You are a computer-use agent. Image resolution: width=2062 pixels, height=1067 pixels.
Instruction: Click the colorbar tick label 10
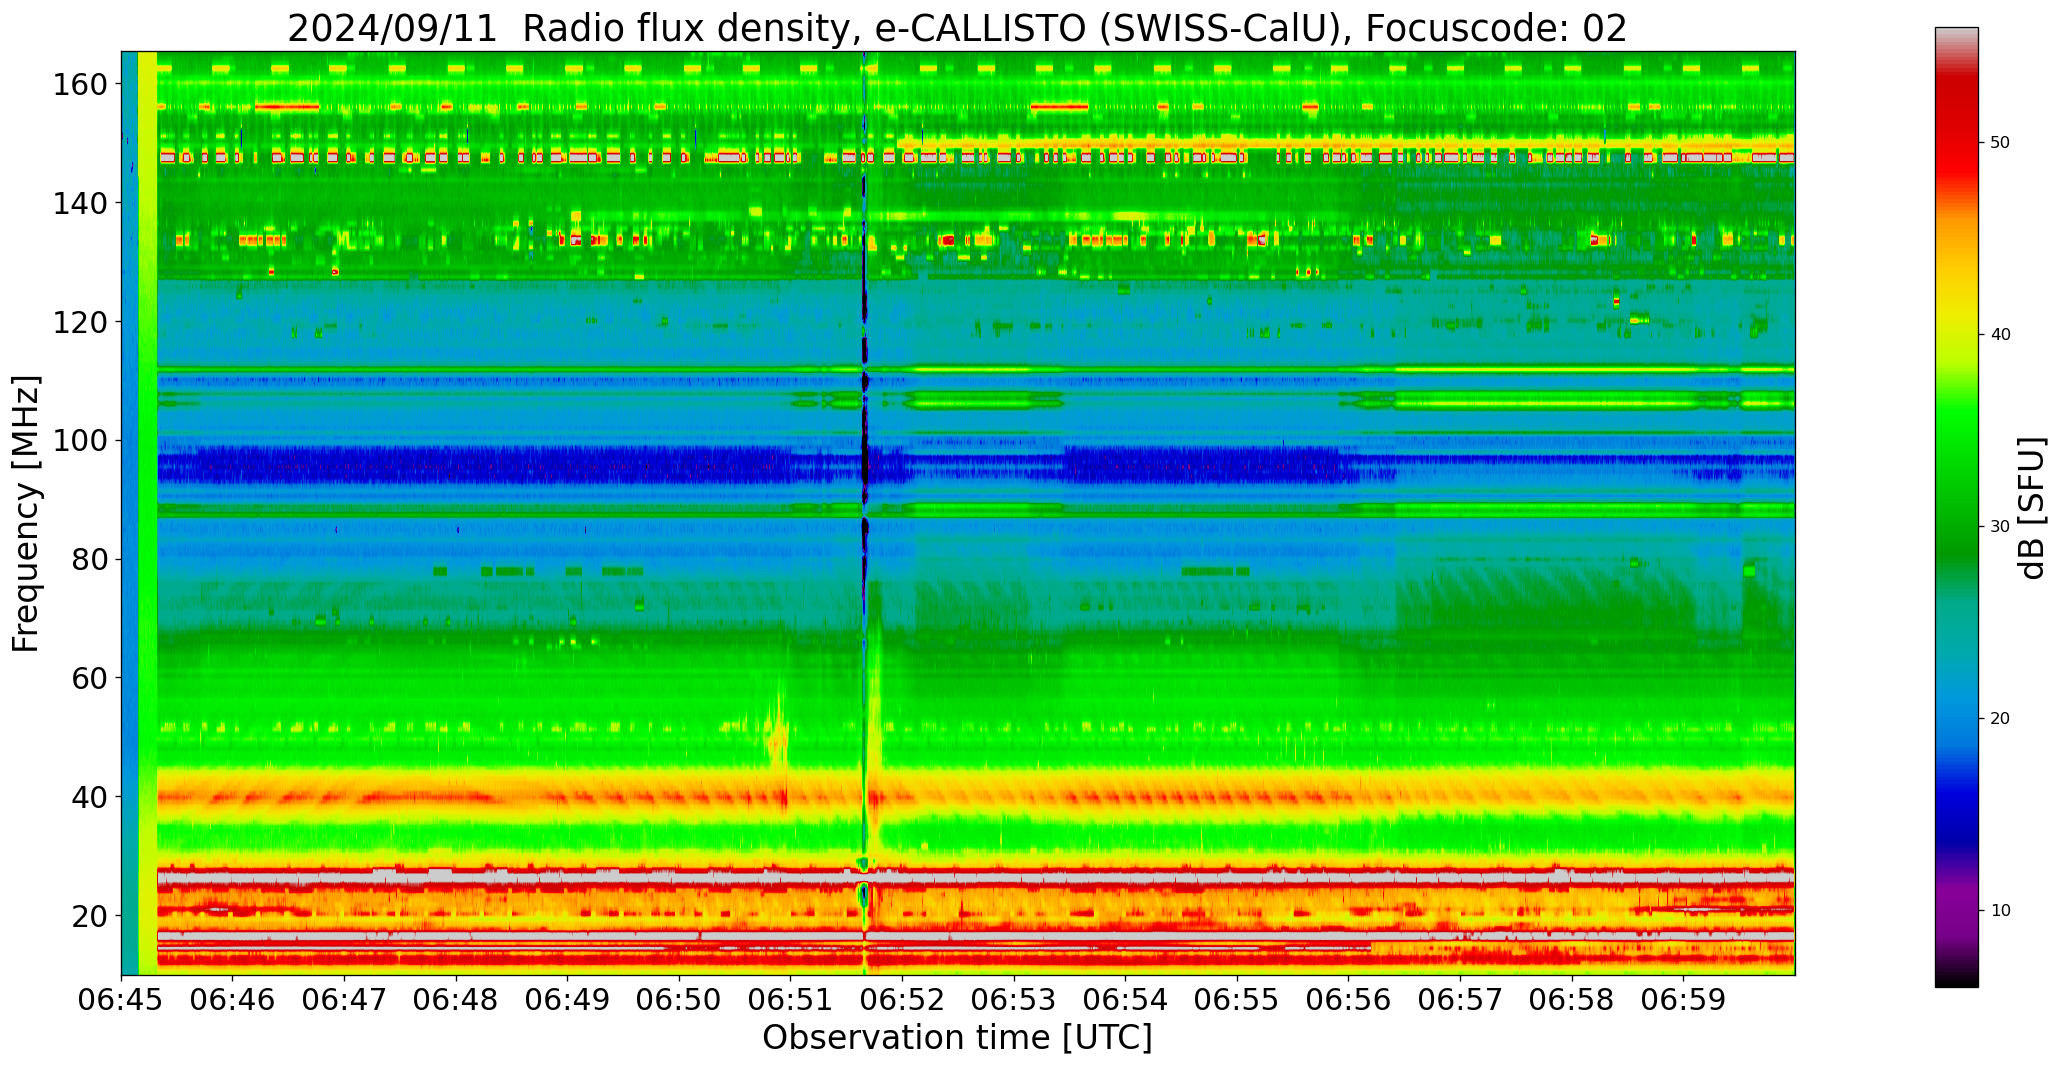coord(2000,910)
